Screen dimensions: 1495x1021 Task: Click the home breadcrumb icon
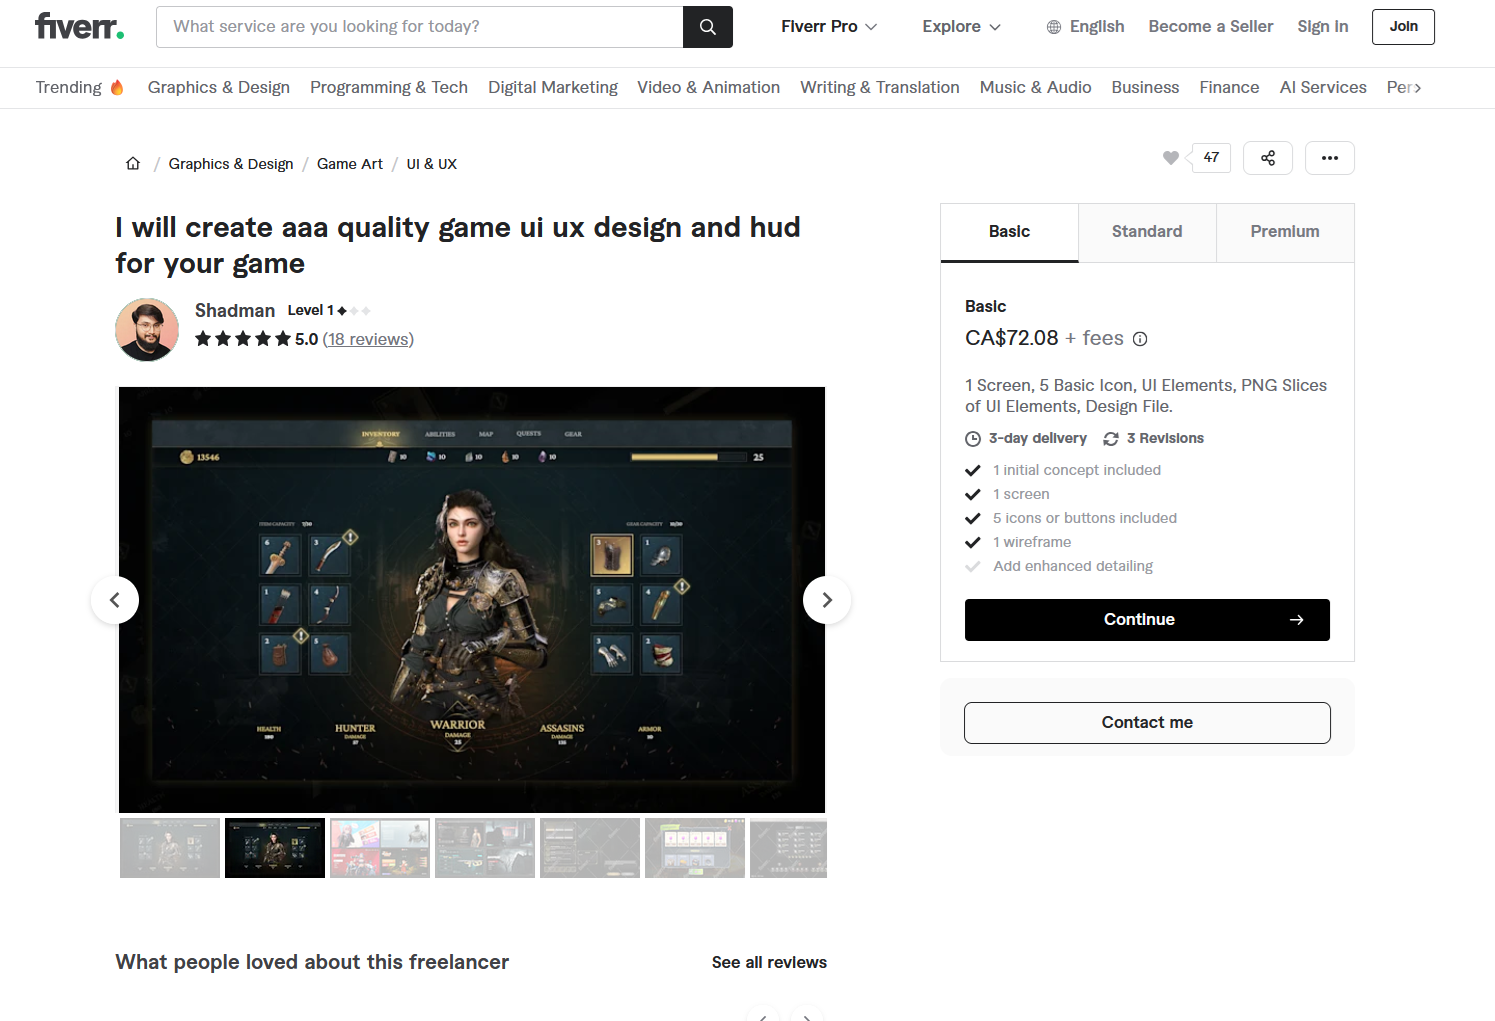(x=133, y=163)
